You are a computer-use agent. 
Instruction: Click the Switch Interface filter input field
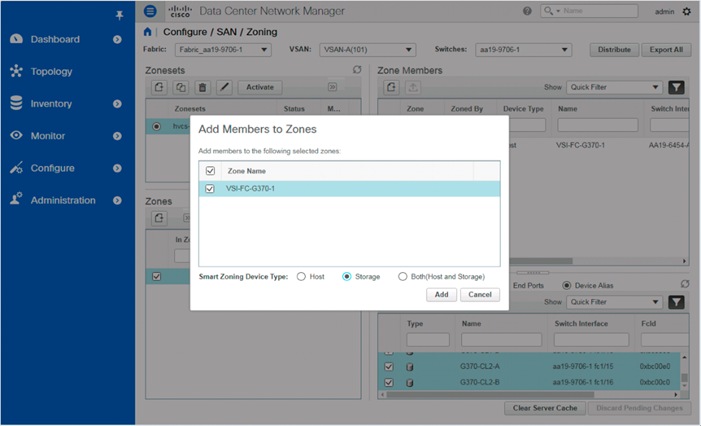tap(591, 340)
